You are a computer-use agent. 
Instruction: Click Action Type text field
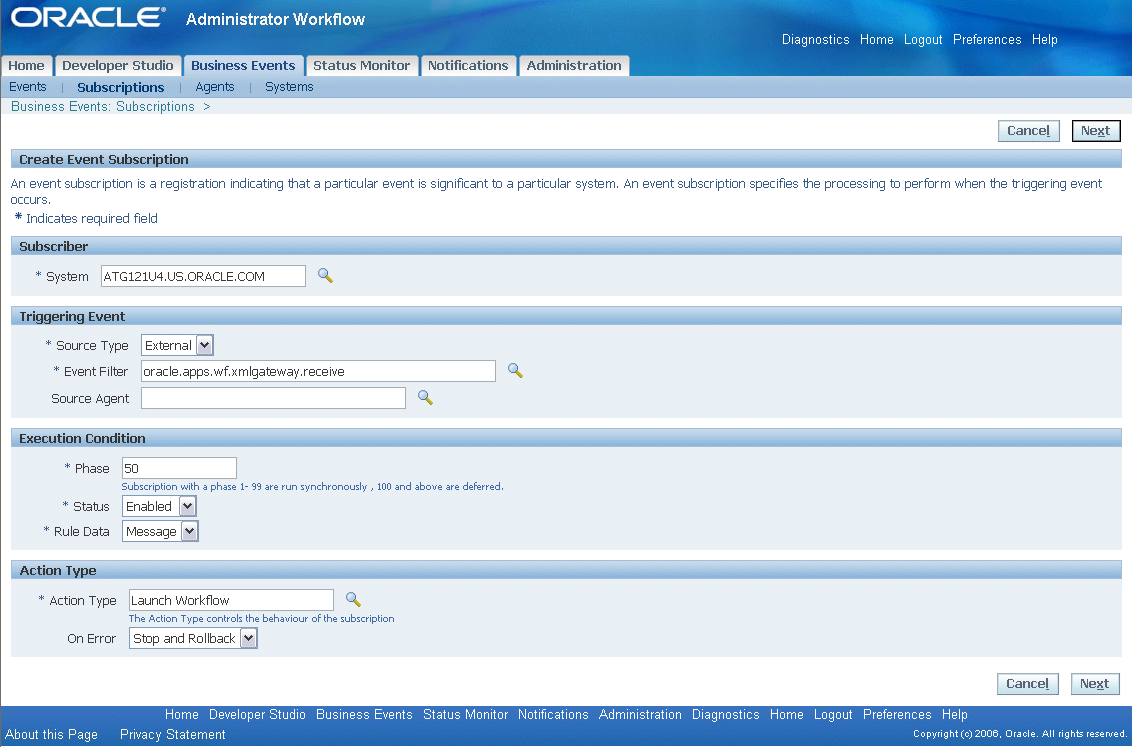pos(231,600)
